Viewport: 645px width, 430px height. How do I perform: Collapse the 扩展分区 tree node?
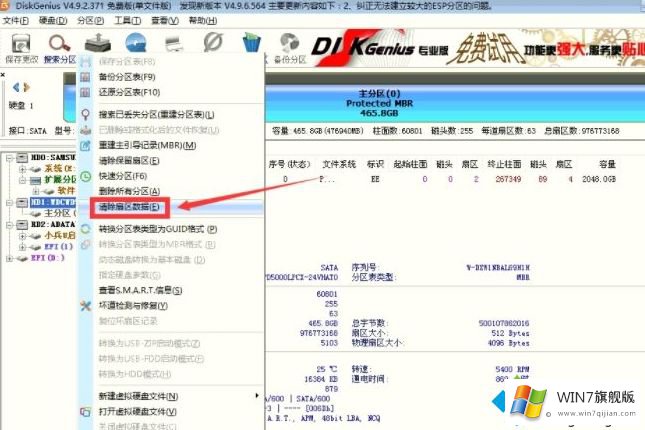coord(23,180)
